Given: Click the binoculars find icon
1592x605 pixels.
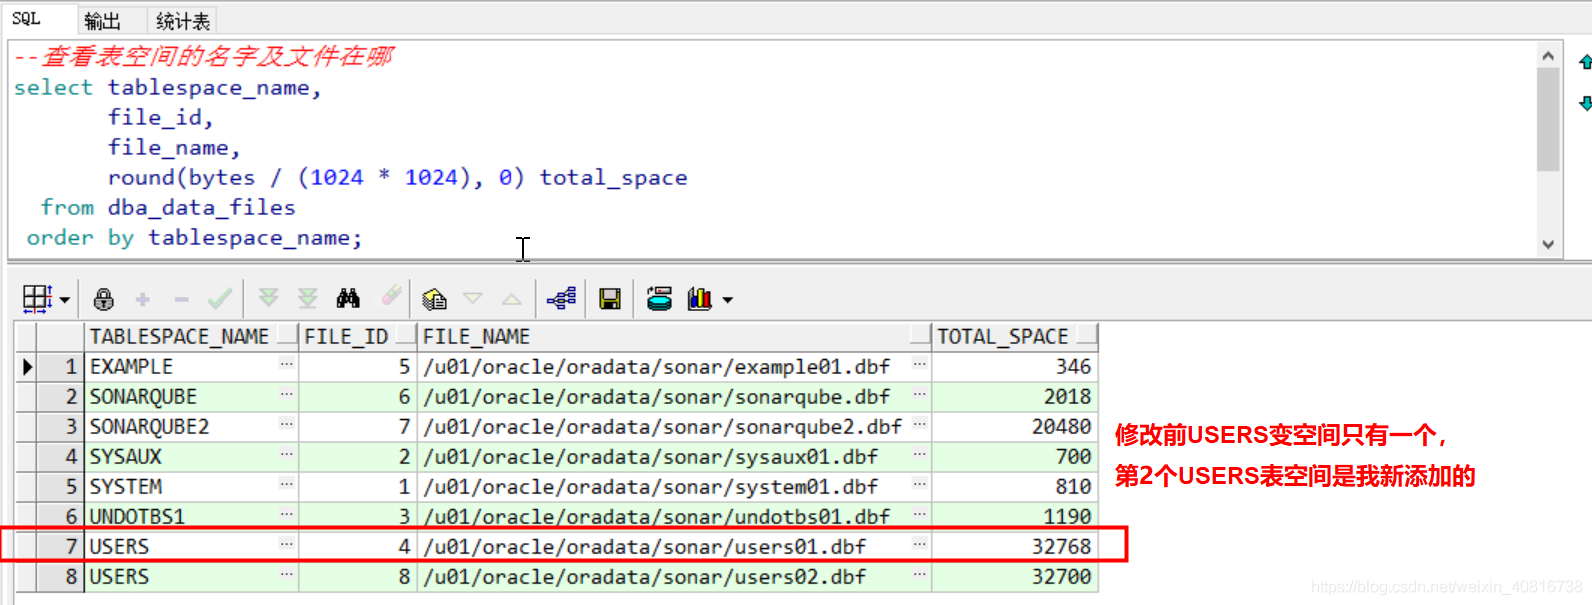Looking at the screenshot, I should [348, 298].
